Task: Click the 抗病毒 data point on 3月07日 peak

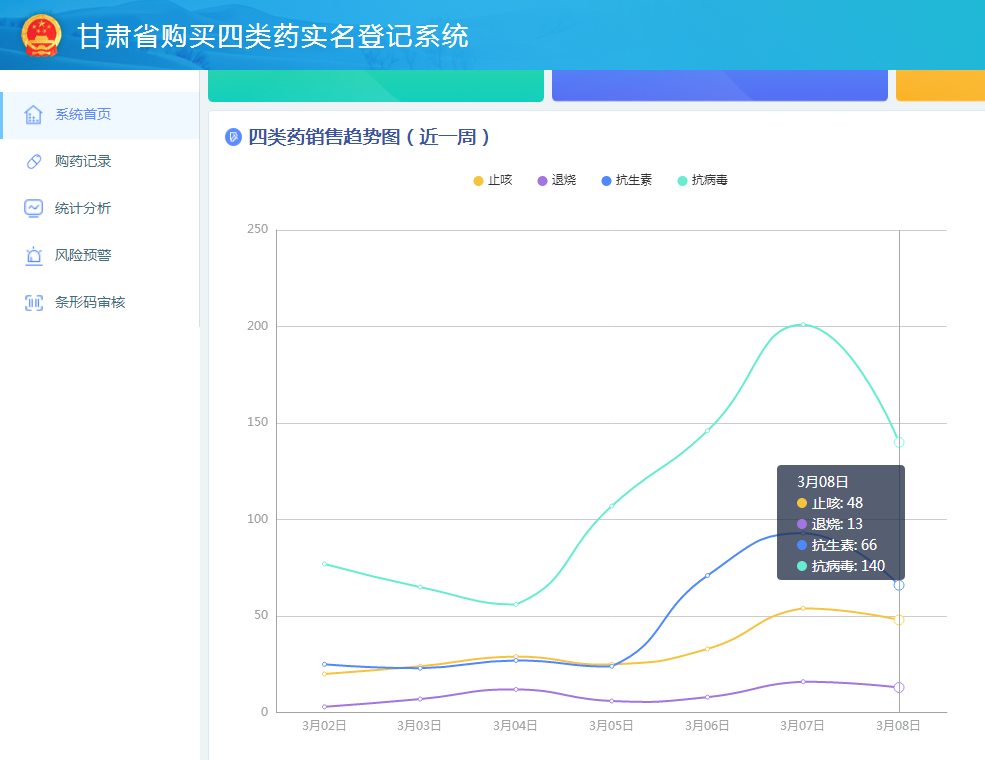Action: click(x=803, y=324)
